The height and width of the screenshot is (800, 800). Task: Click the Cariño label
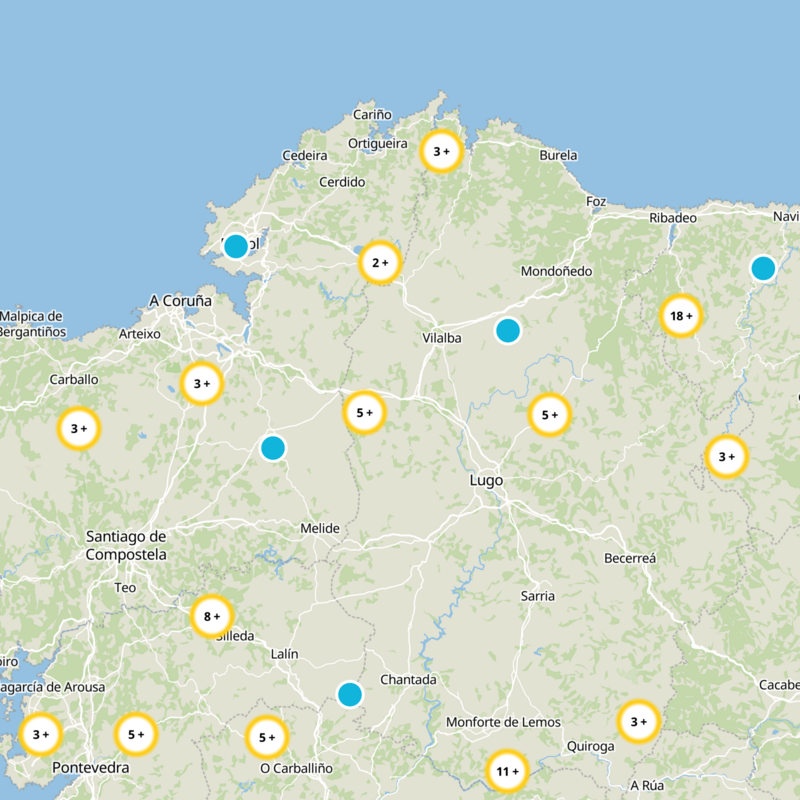point(372,114)
